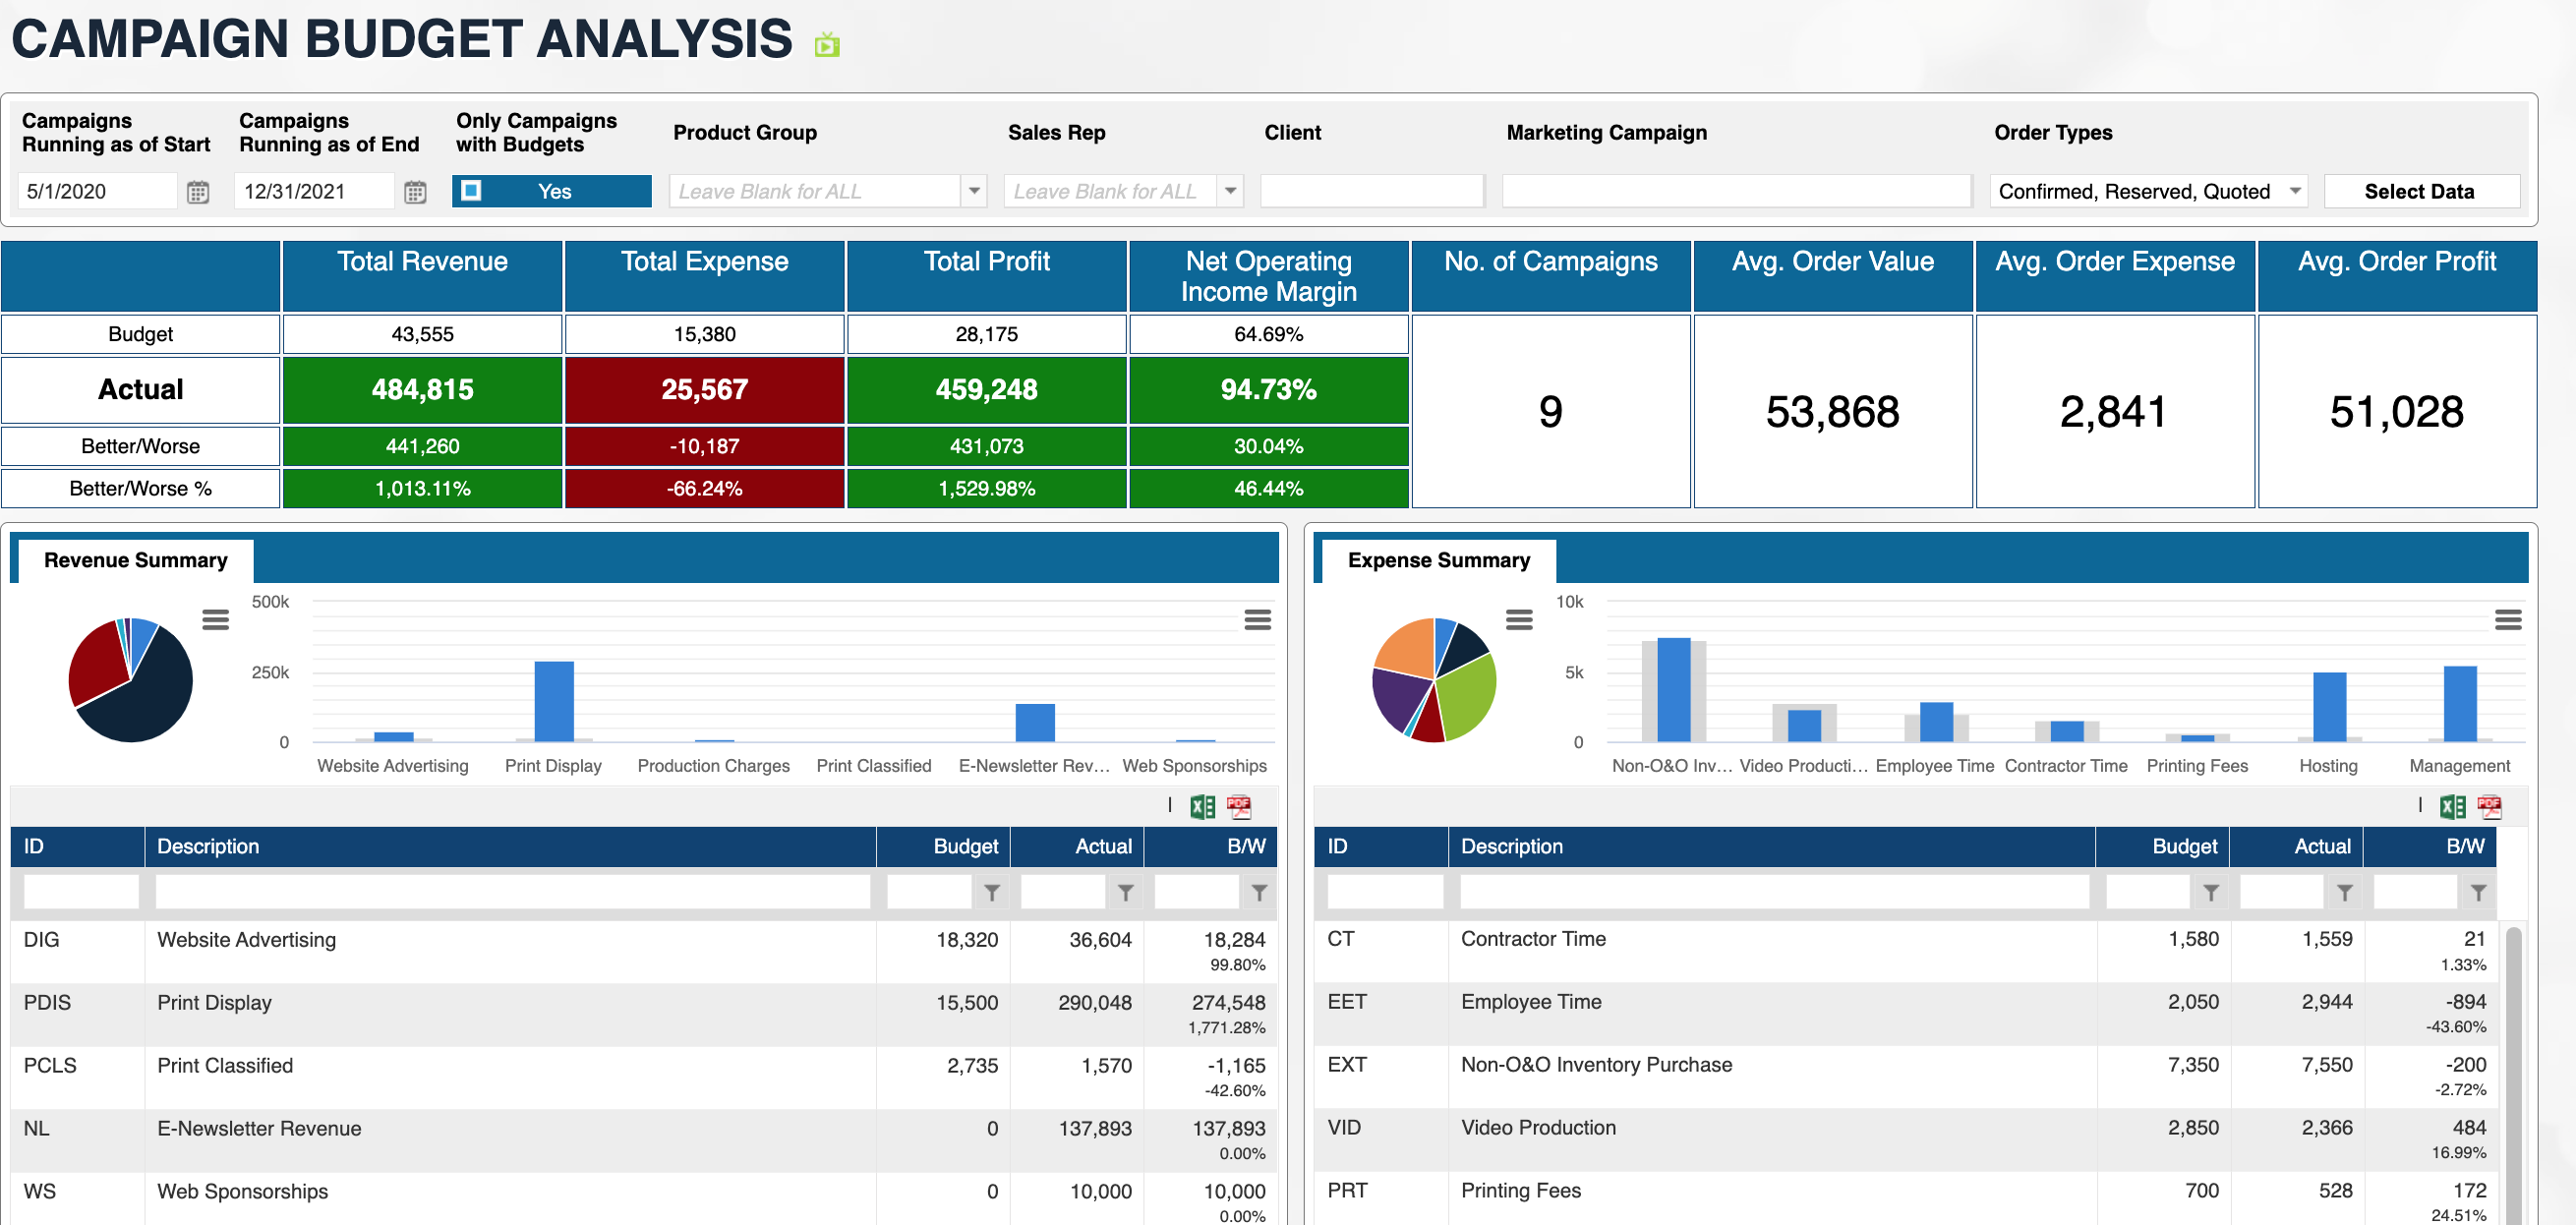
Task: Export Expense Summary table to Excel
Action: pos(2452,806)
